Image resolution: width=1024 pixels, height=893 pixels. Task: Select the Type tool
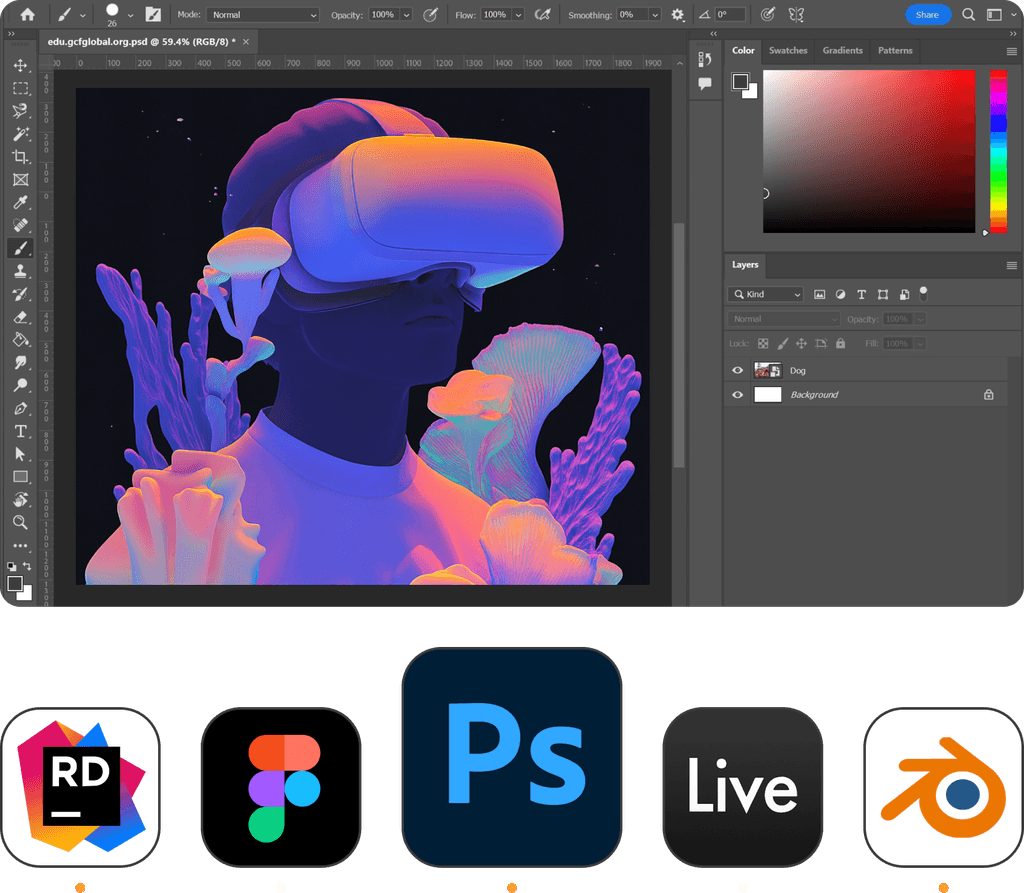click(x=22, y=431)
